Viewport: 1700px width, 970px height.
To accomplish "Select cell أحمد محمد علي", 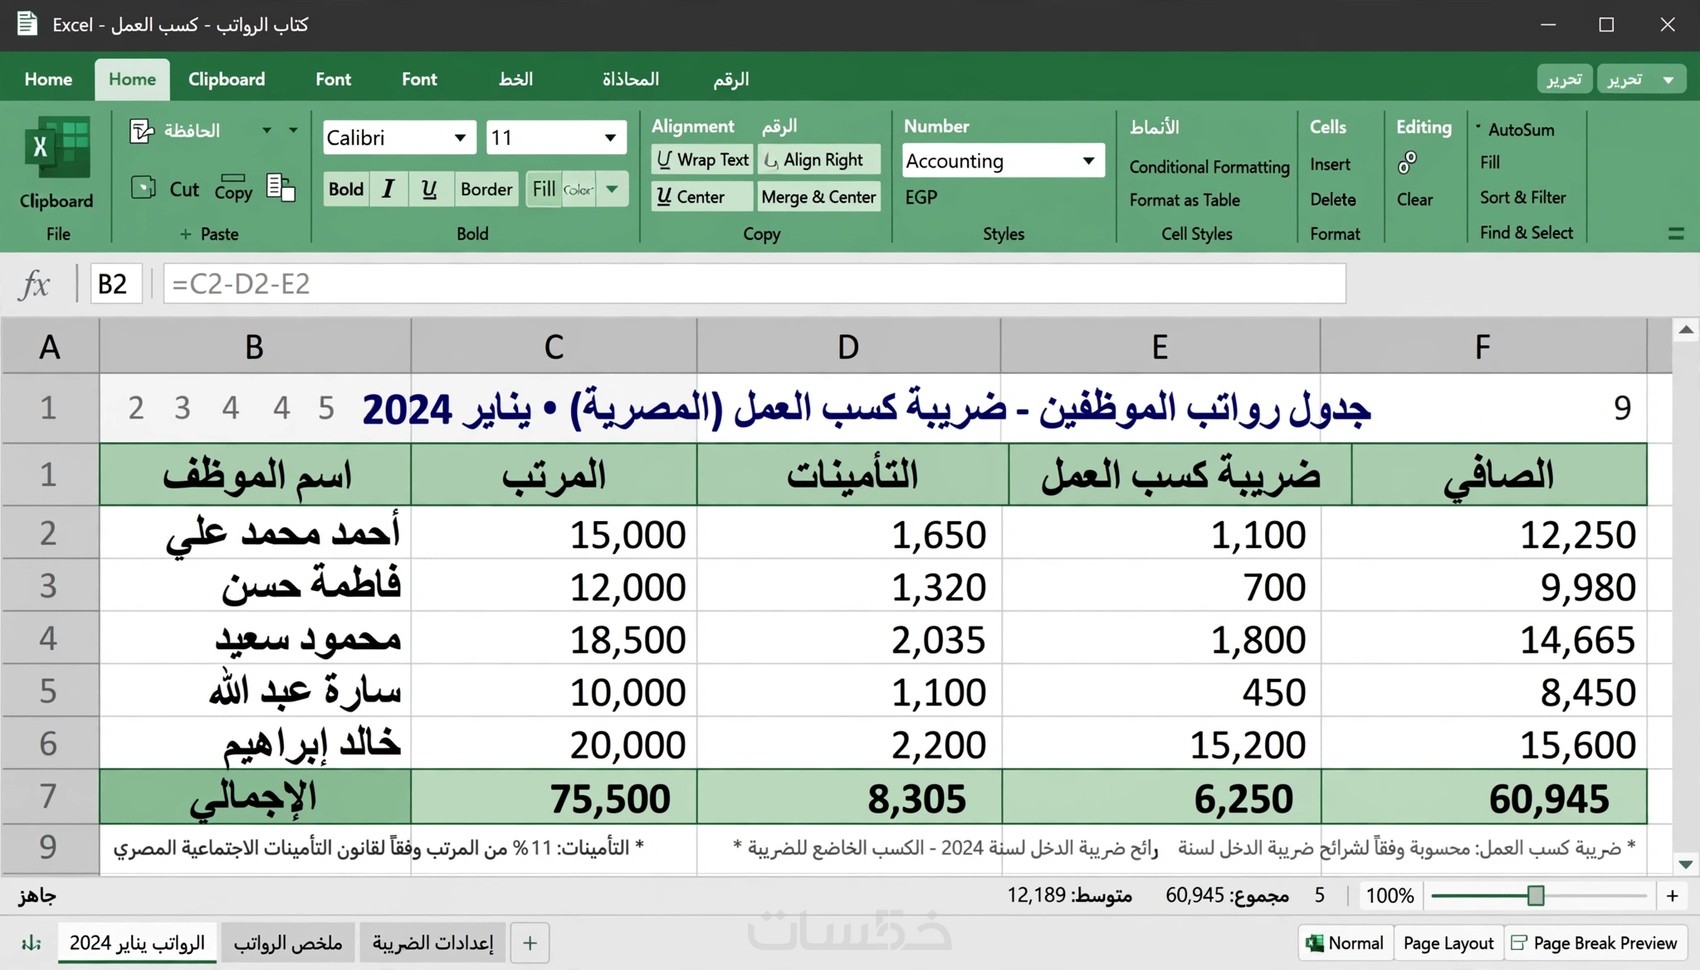I will [255, 533].
